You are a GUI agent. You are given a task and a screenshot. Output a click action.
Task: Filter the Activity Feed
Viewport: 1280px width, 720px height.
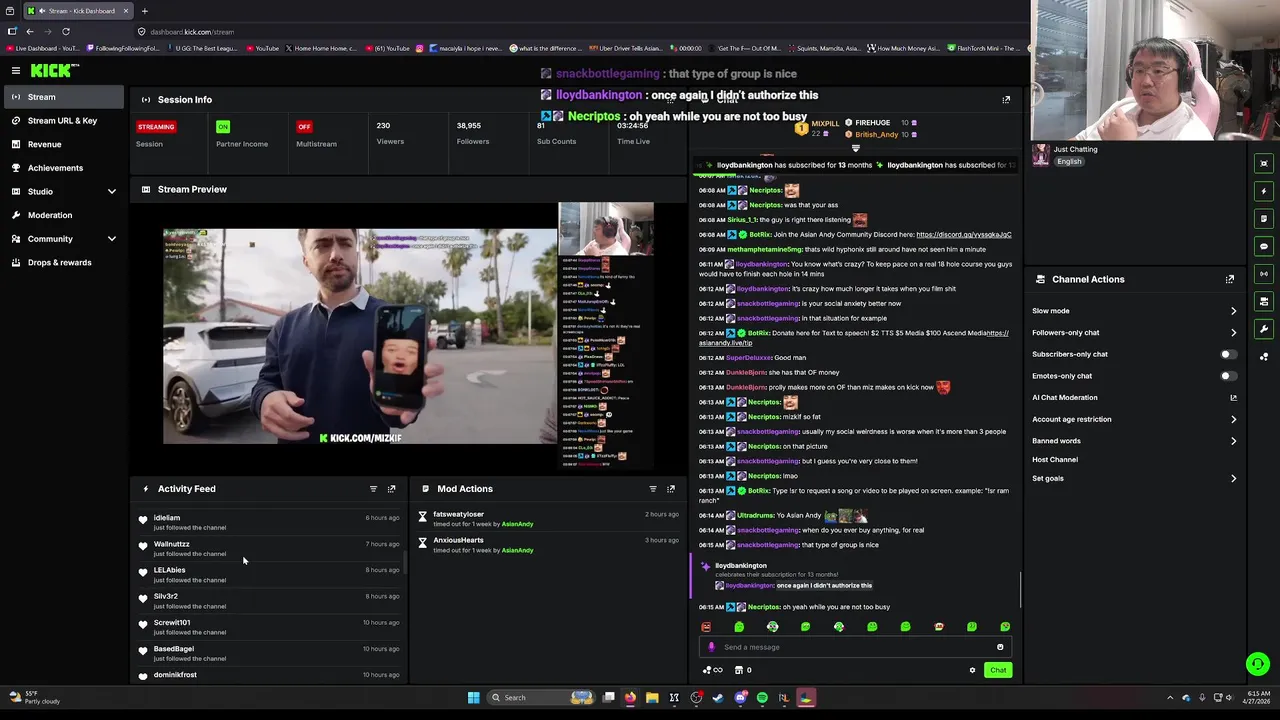click(373, 489)
